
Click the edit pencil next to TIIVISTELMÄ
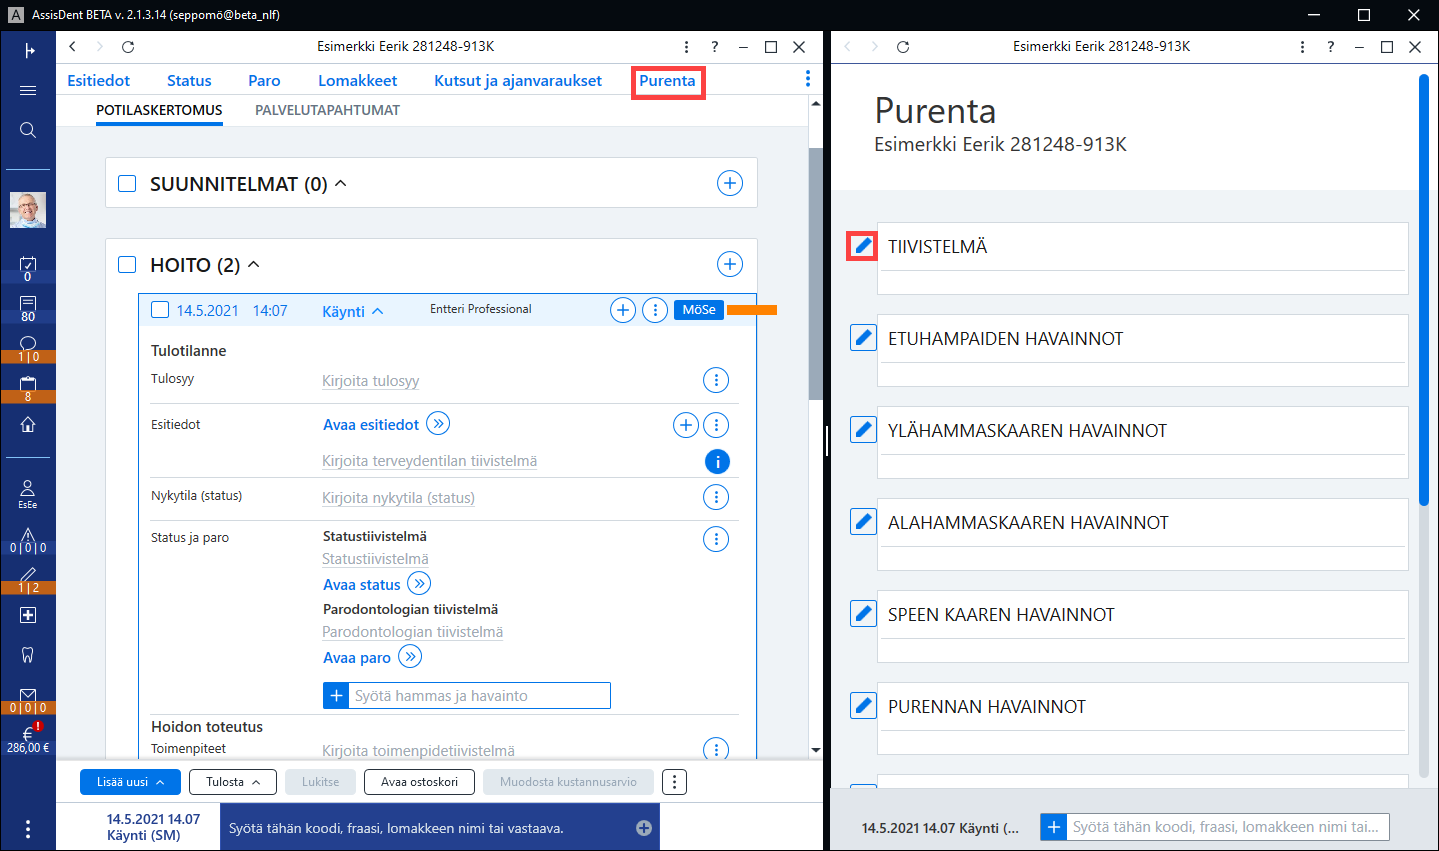coord(863,246)
